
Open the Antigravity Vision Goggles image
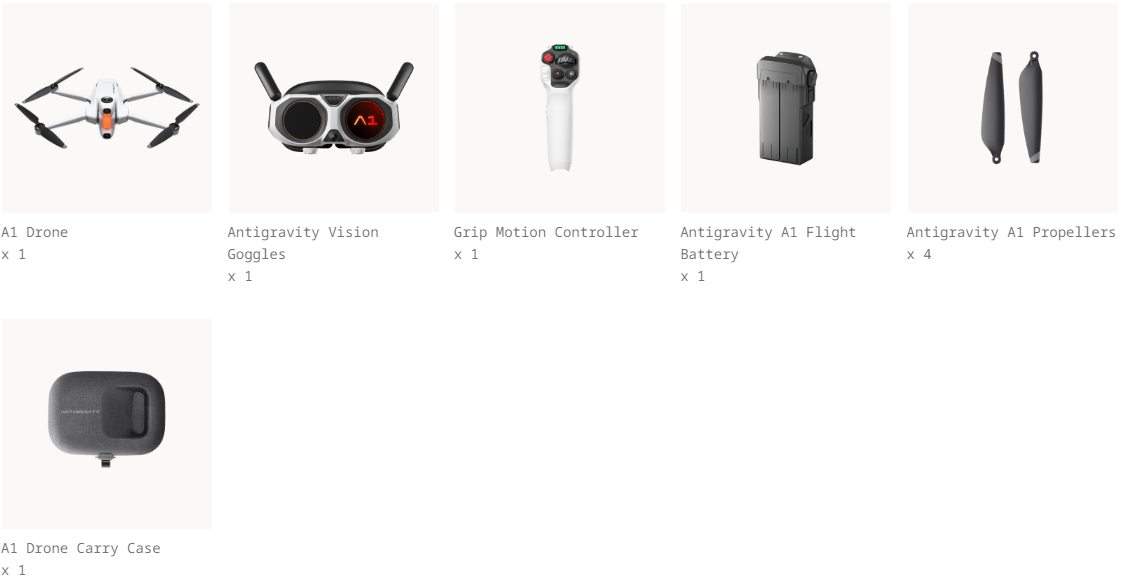click(x=333, y=108)
